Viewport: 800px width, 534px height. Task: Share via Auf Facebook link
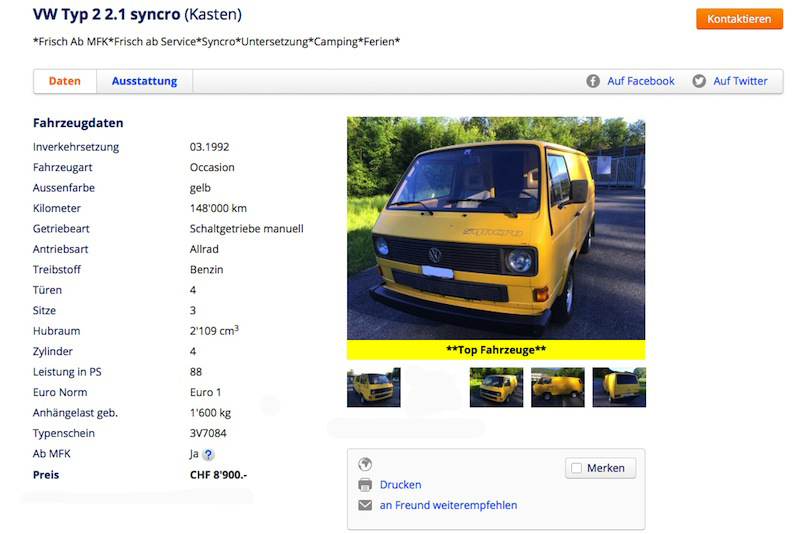641,81
